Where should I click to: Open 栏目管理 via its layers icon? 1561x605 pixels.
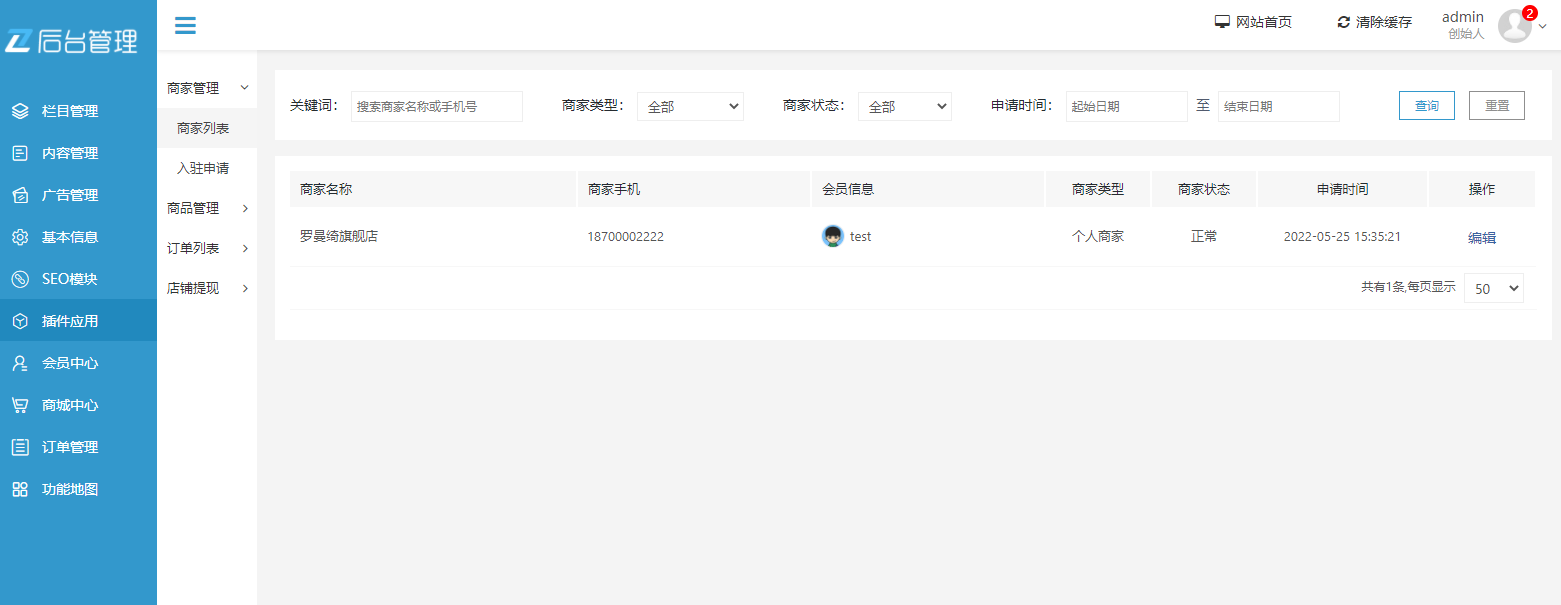pos(20,111)
